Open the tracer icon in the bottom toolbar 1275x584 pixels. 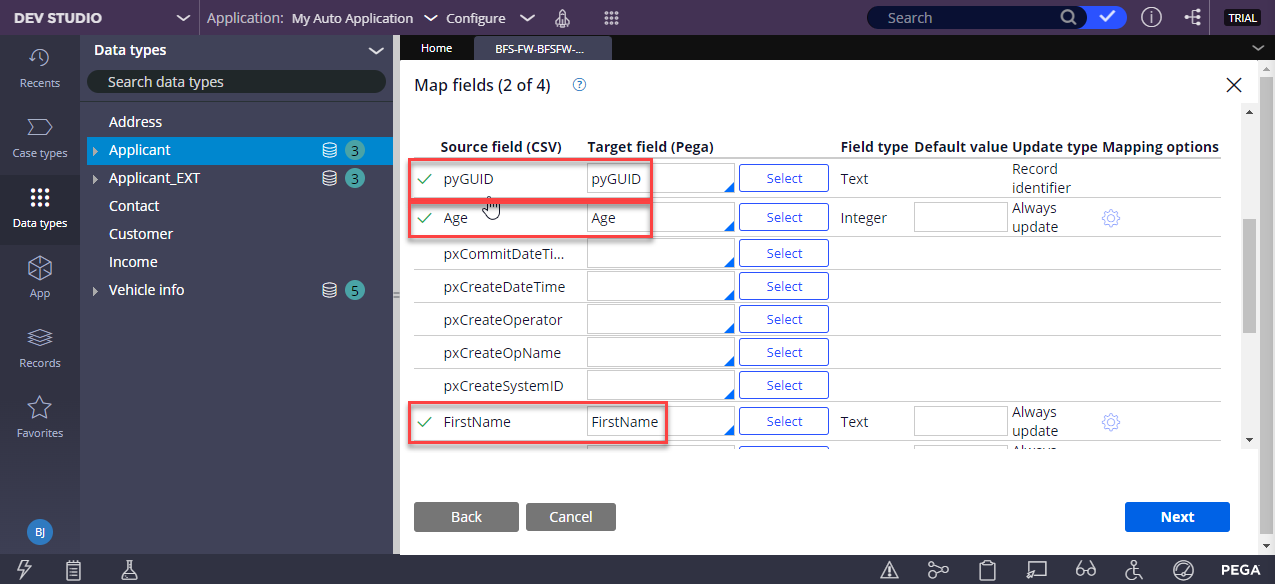(938, 570)
